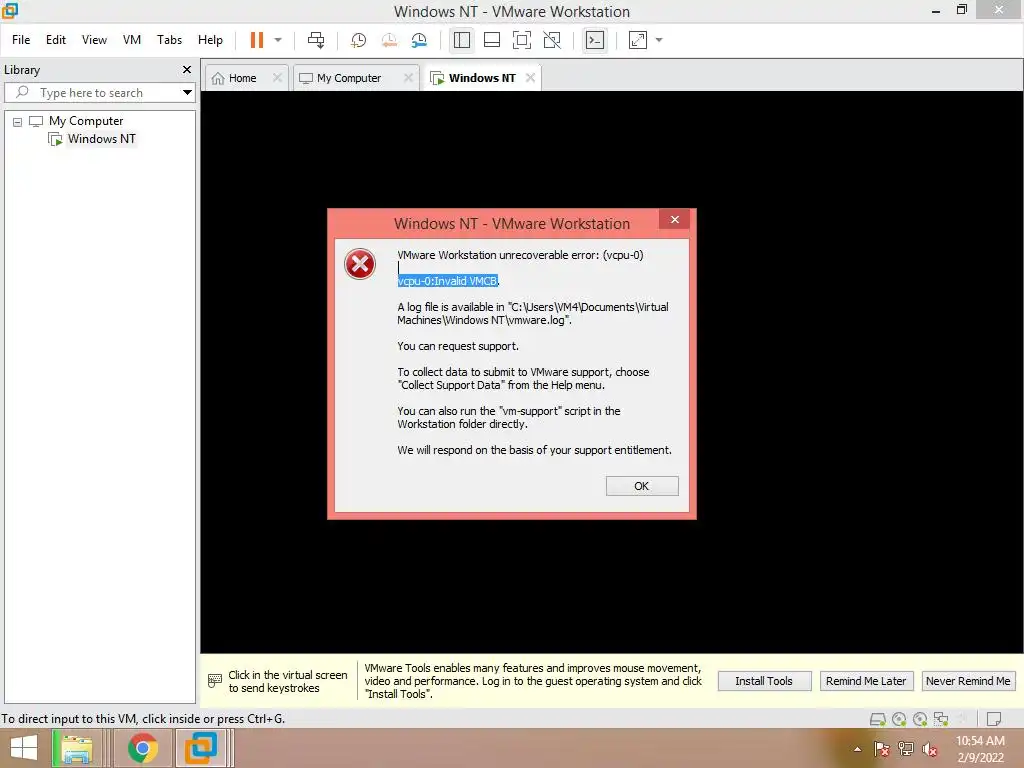Open the Snapshot Manager wrench-clock icon
The width and height of the screenshot is (1024, 768).
tap(419, 40)
